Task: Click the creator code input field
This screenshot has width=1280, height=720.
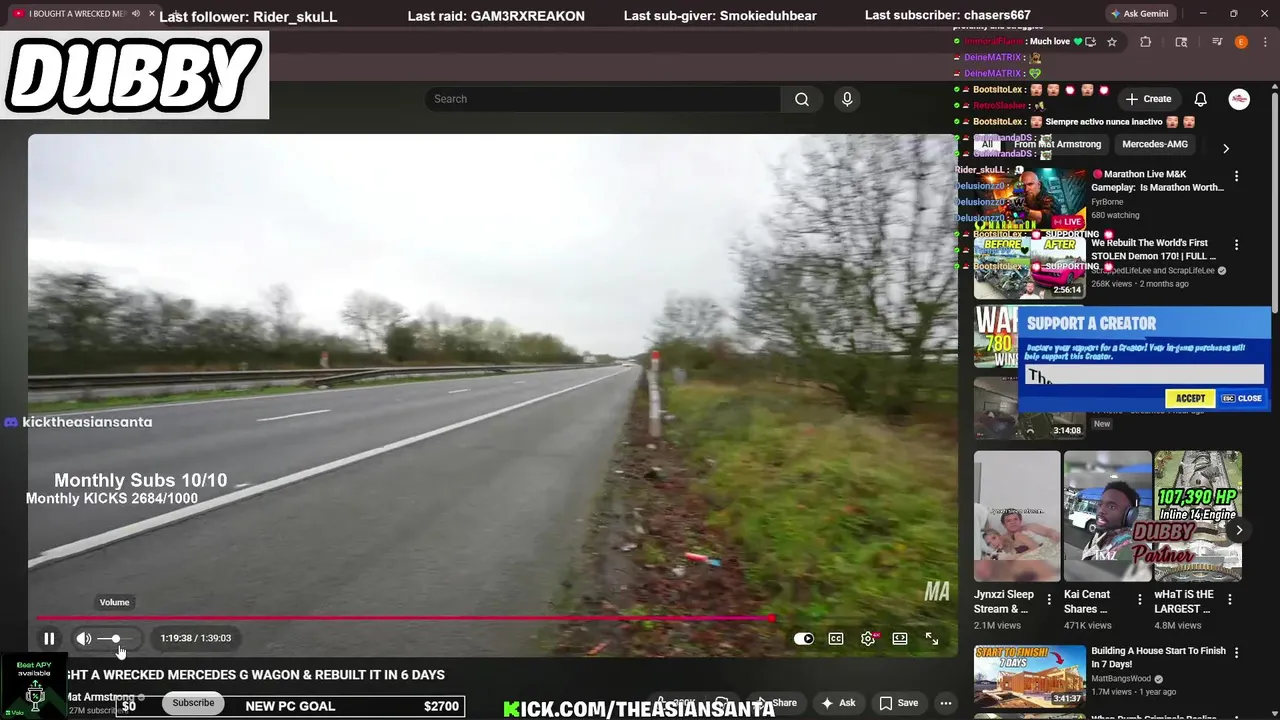Action: 1145,375
